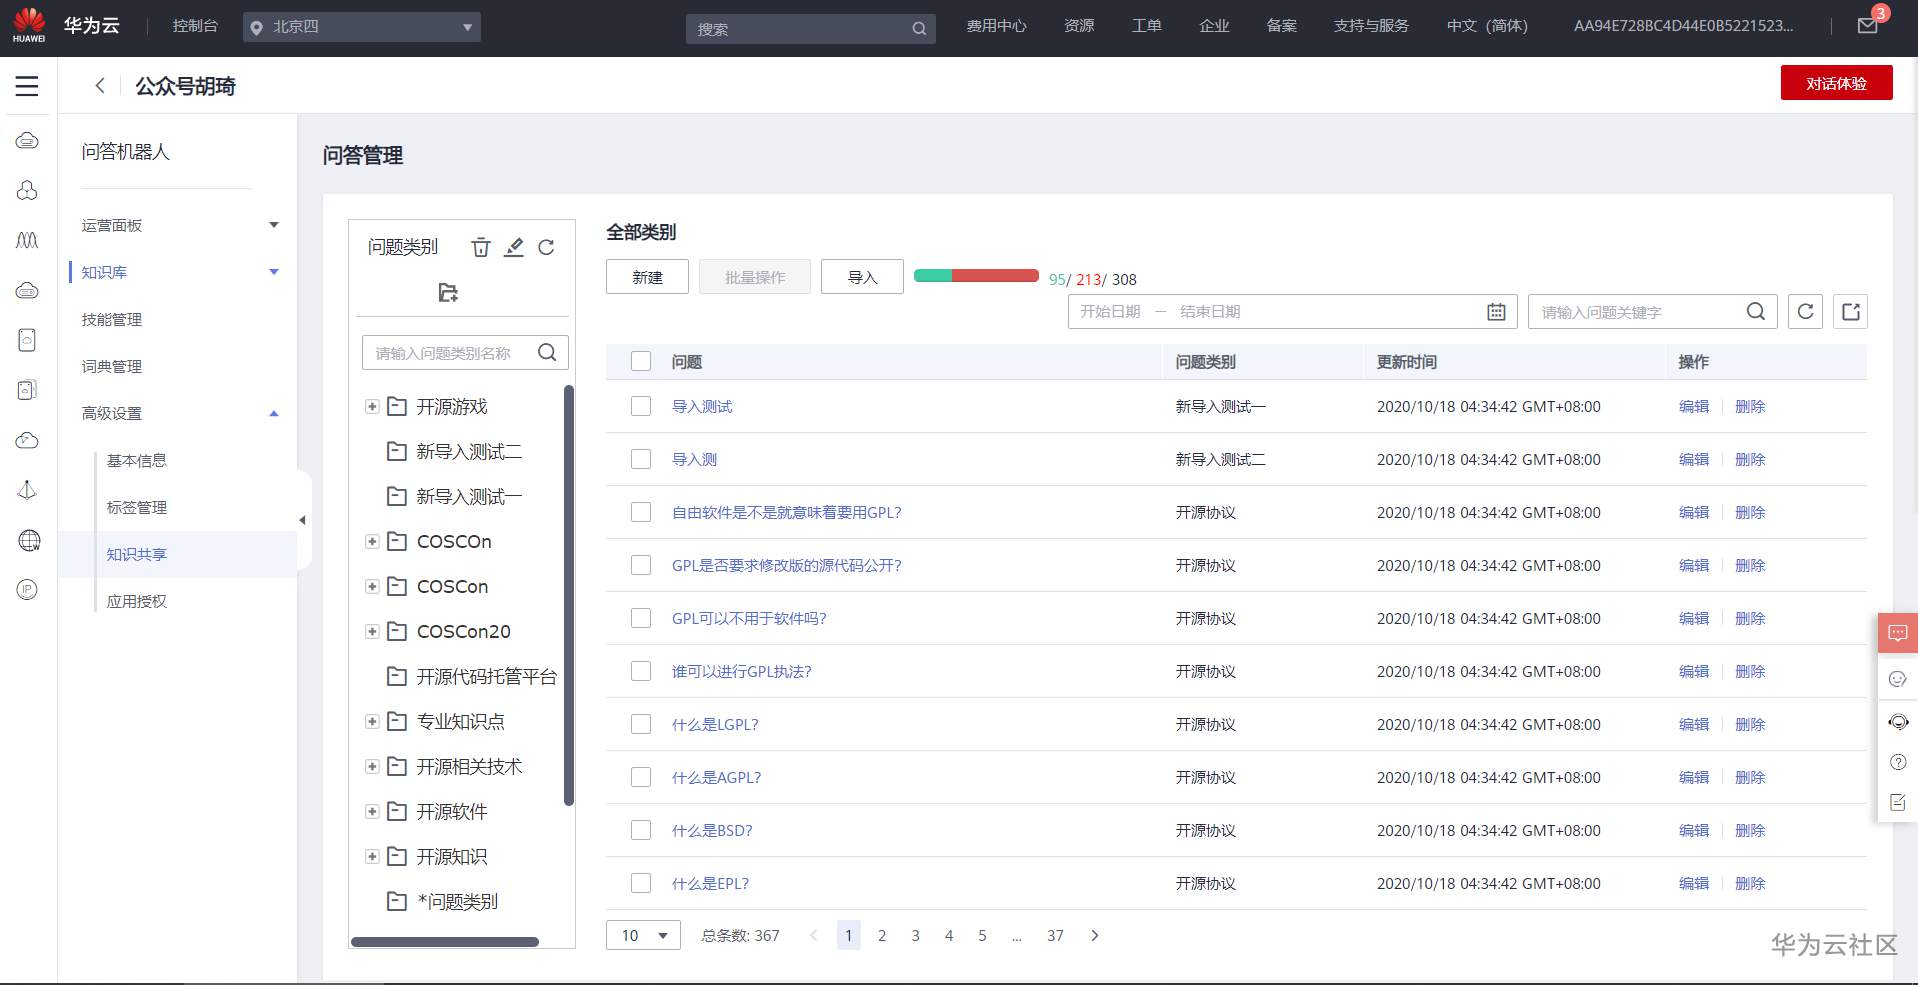Open the 工单 menu in the top bar
The image size is (1918, 985).
pyautogui.click(x=1146, y=25)
